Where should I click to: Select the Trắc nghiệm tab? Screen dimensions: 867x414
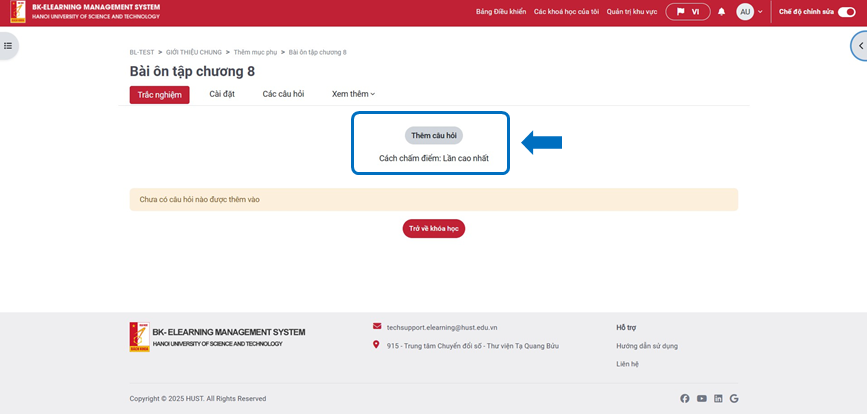point(160,95)
